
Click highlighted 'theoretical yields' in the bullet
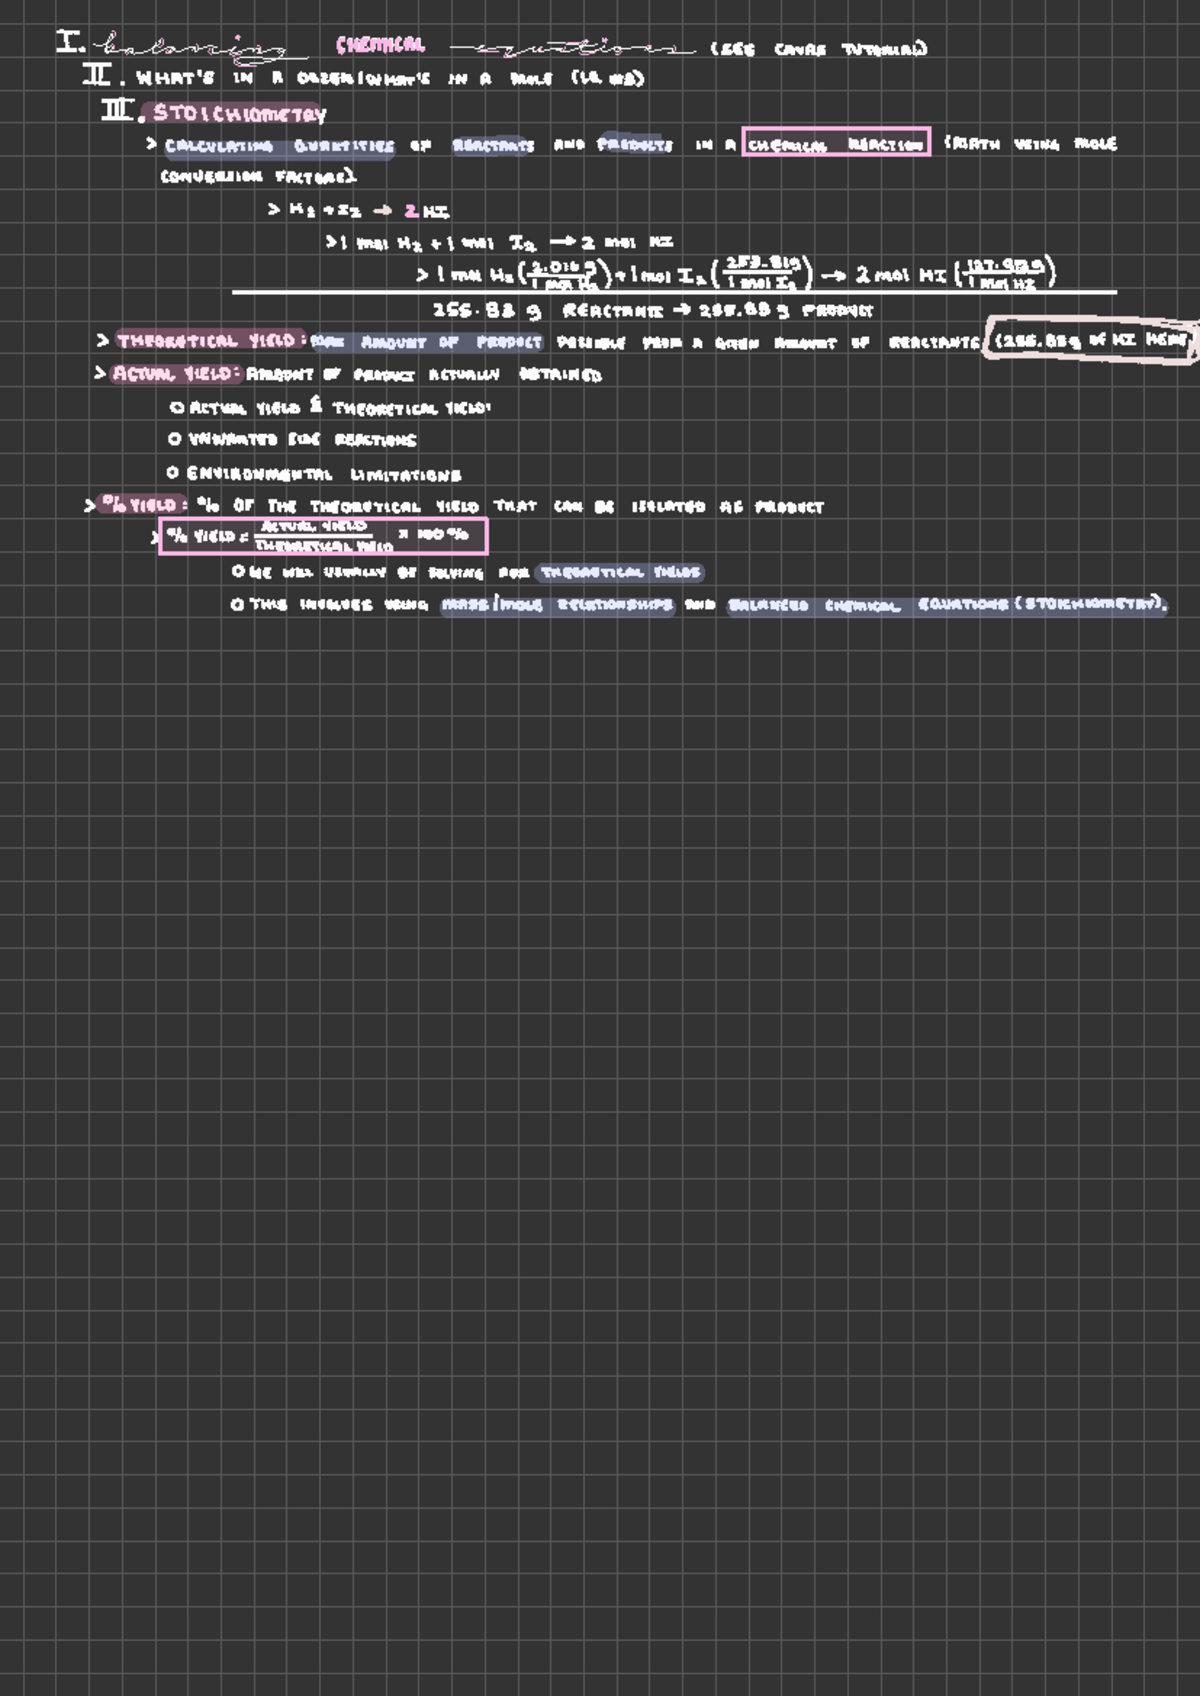pyautogui.click(x=620, y=572)
